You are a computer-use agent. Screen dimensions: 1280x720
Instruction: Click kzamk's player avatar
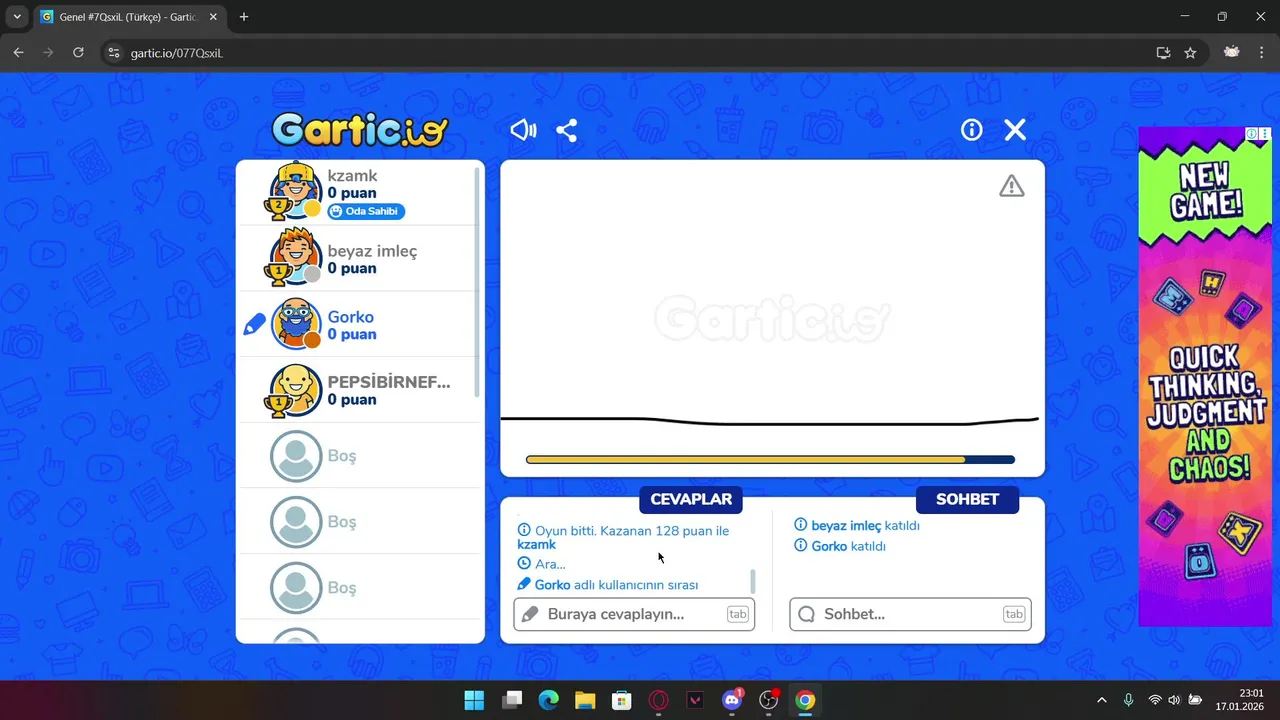click(x=296, y=192)
